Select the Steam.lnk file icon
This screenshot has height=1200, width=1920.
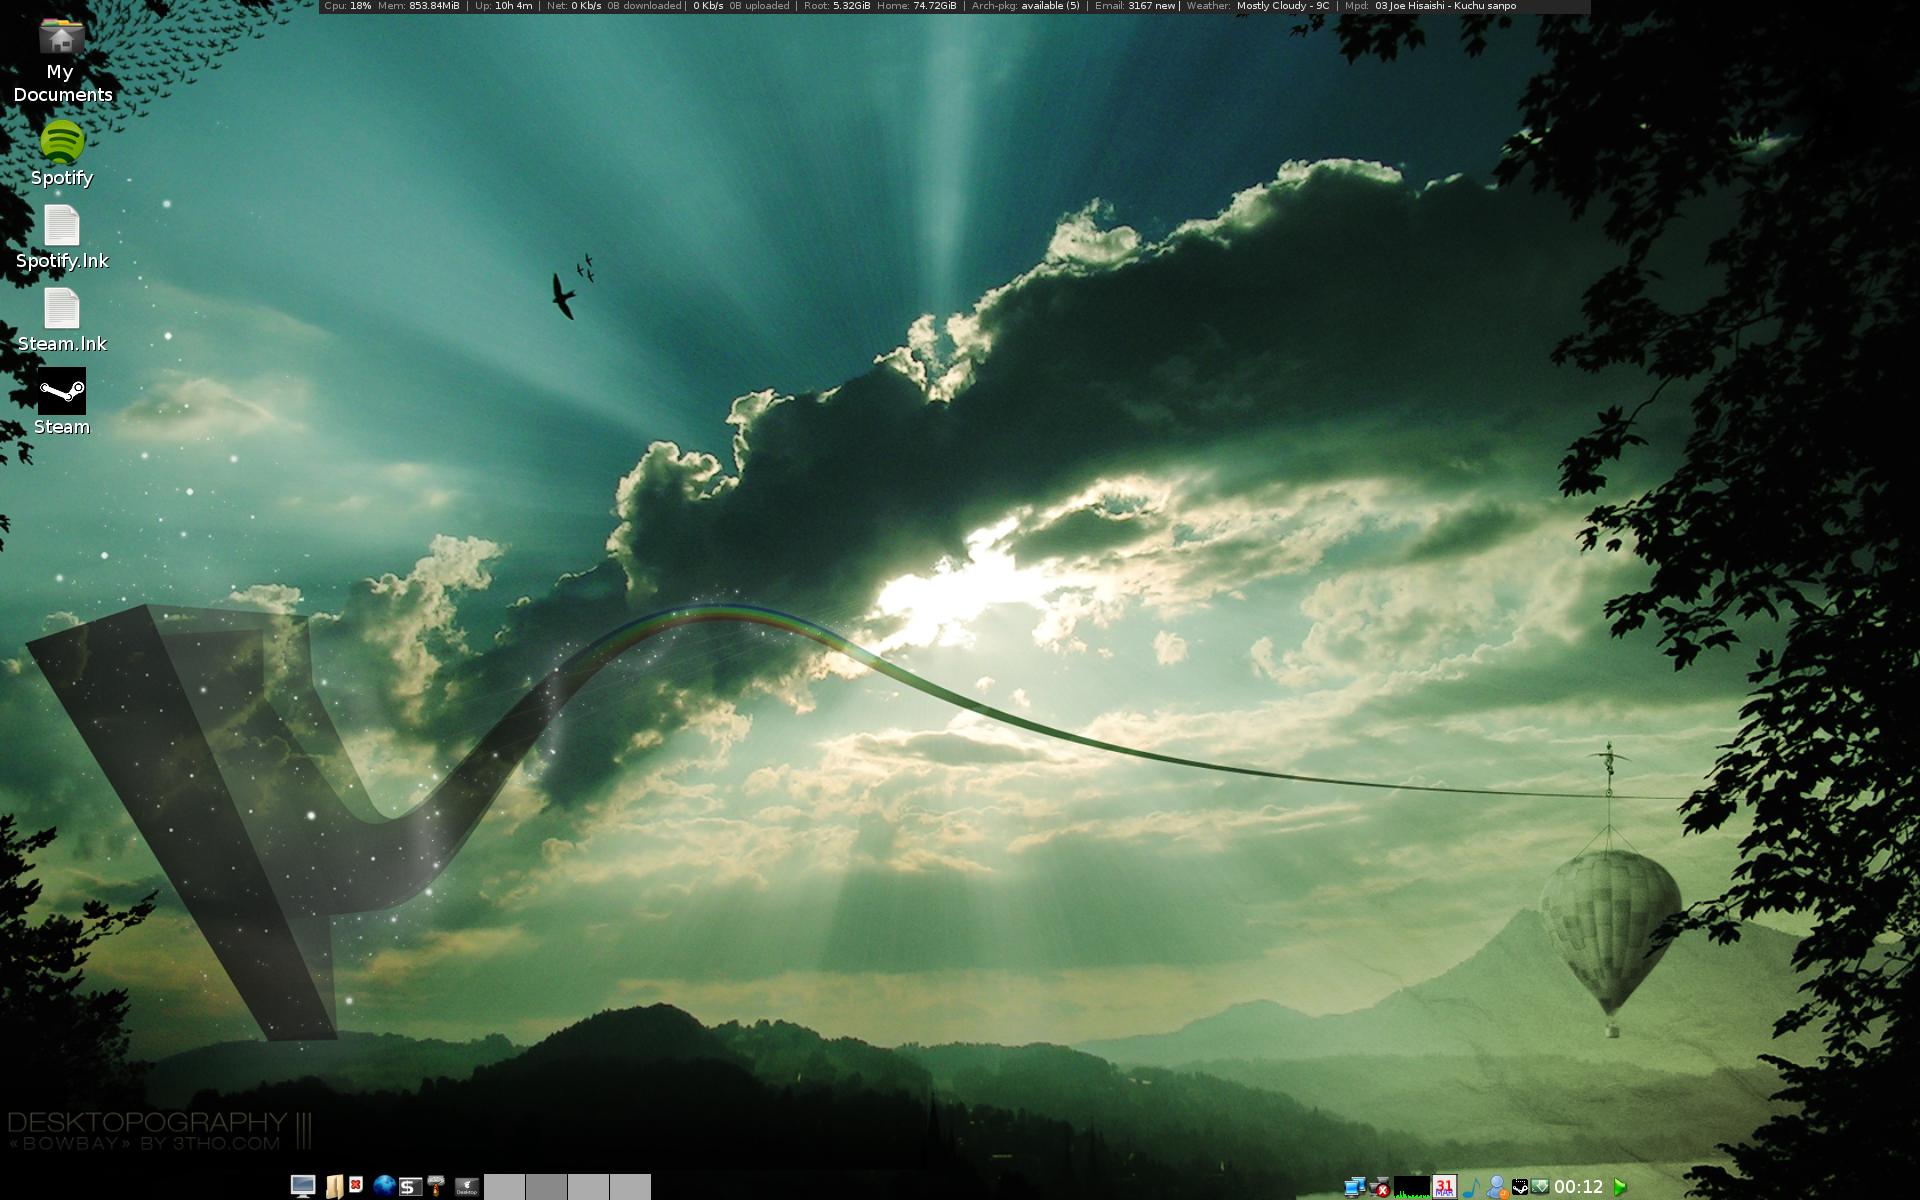tap(62, 308)
